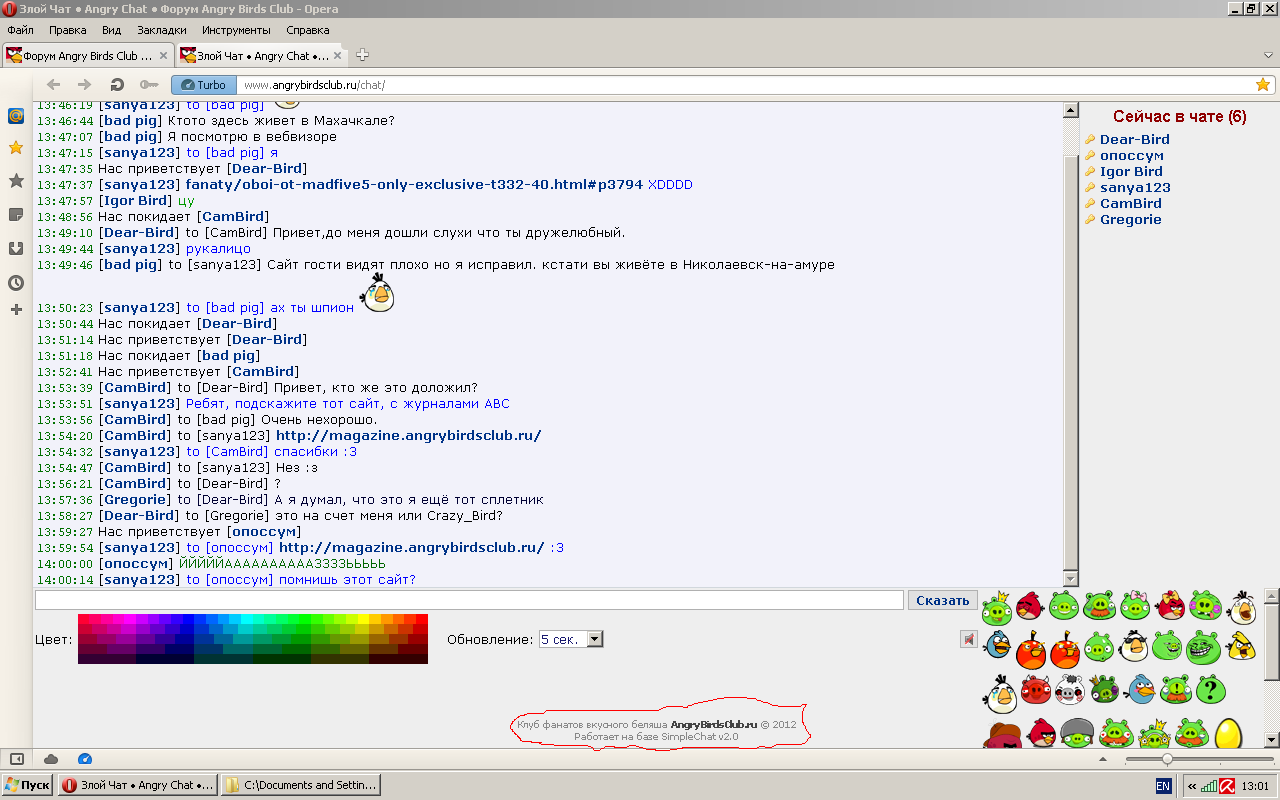Click chat log scrollbar up arrow
1280x800 pixels.
point(1071,110)
